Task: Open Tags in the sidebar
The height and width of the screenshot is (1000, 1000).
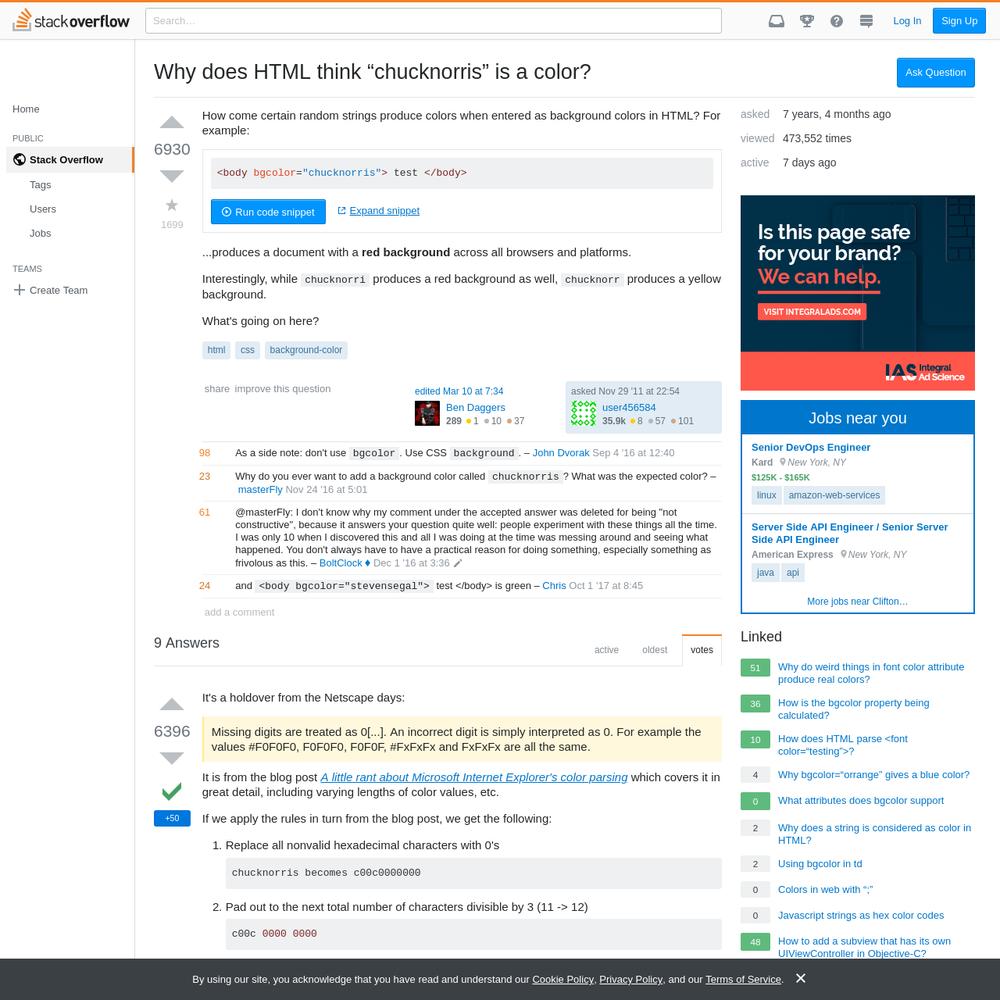Action: coord(40,185)
